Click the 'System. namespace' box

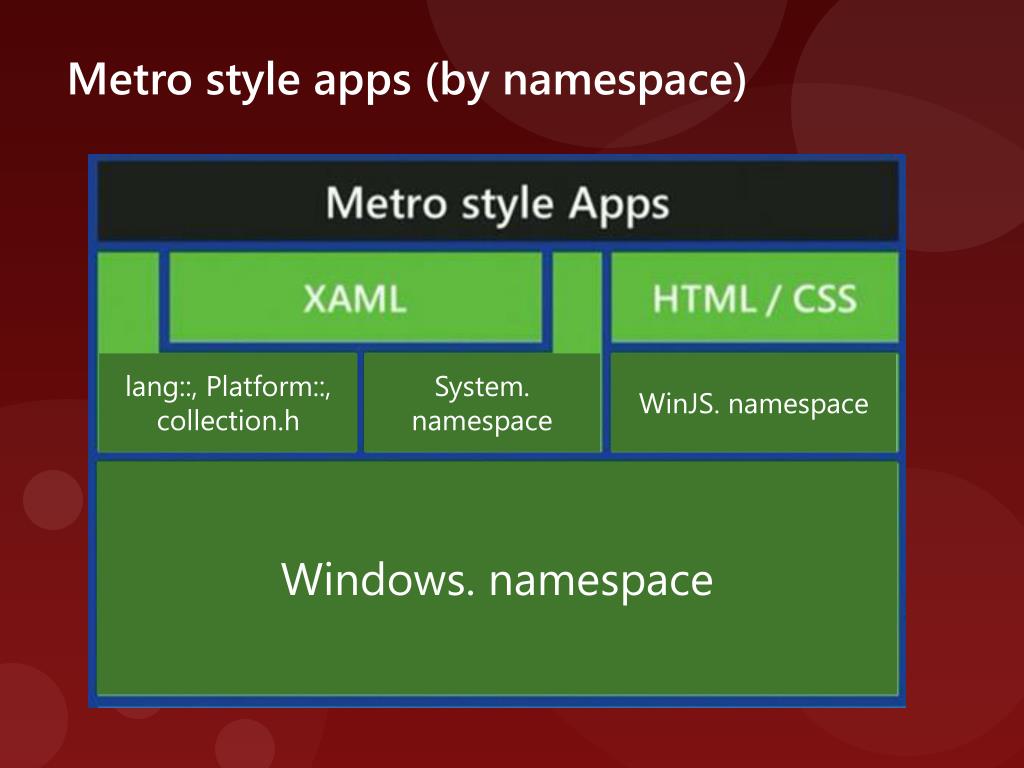tap(482, 403)
